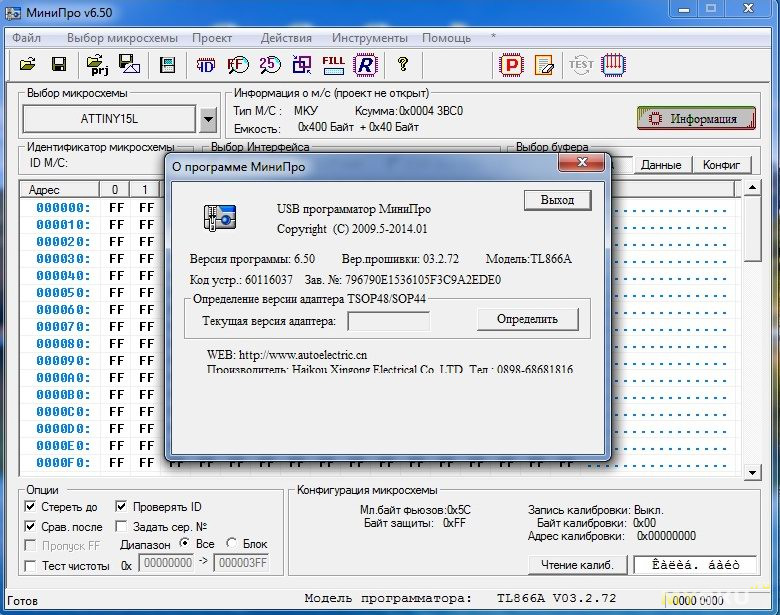Click the Save floppy disk icon
Screen dimensions: 780x615
pyautogui.click(x=59, y=64)
